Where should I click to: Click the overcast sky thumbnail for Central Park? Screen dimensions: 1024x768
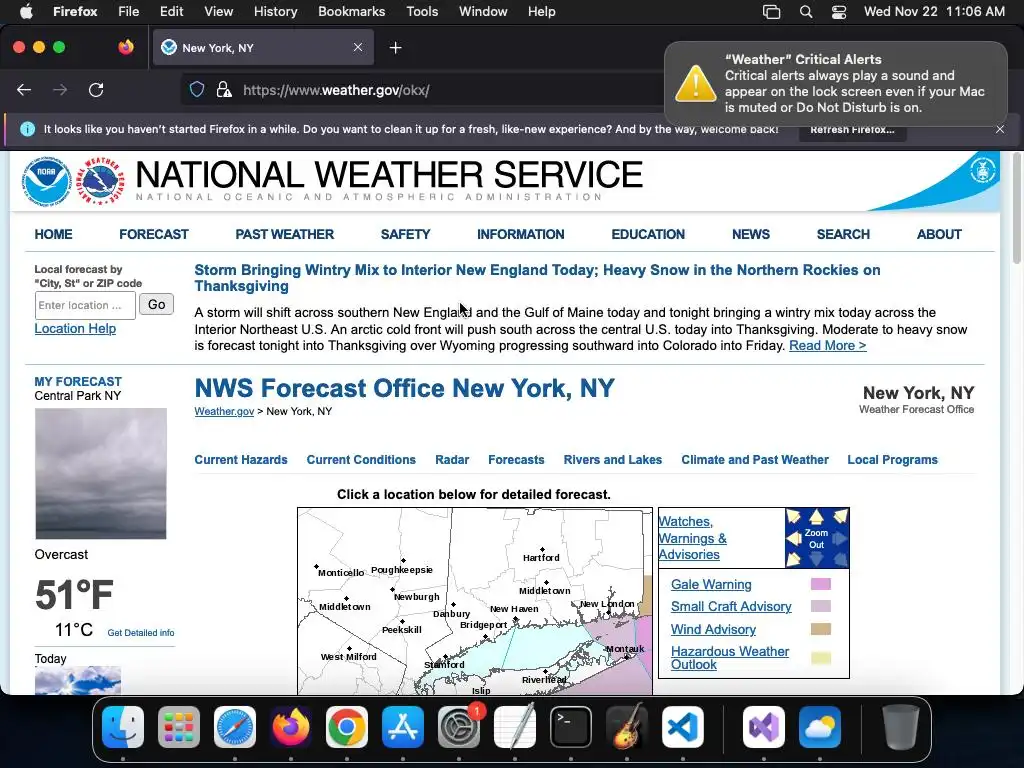pyautogui.click(x=101, y=473)
